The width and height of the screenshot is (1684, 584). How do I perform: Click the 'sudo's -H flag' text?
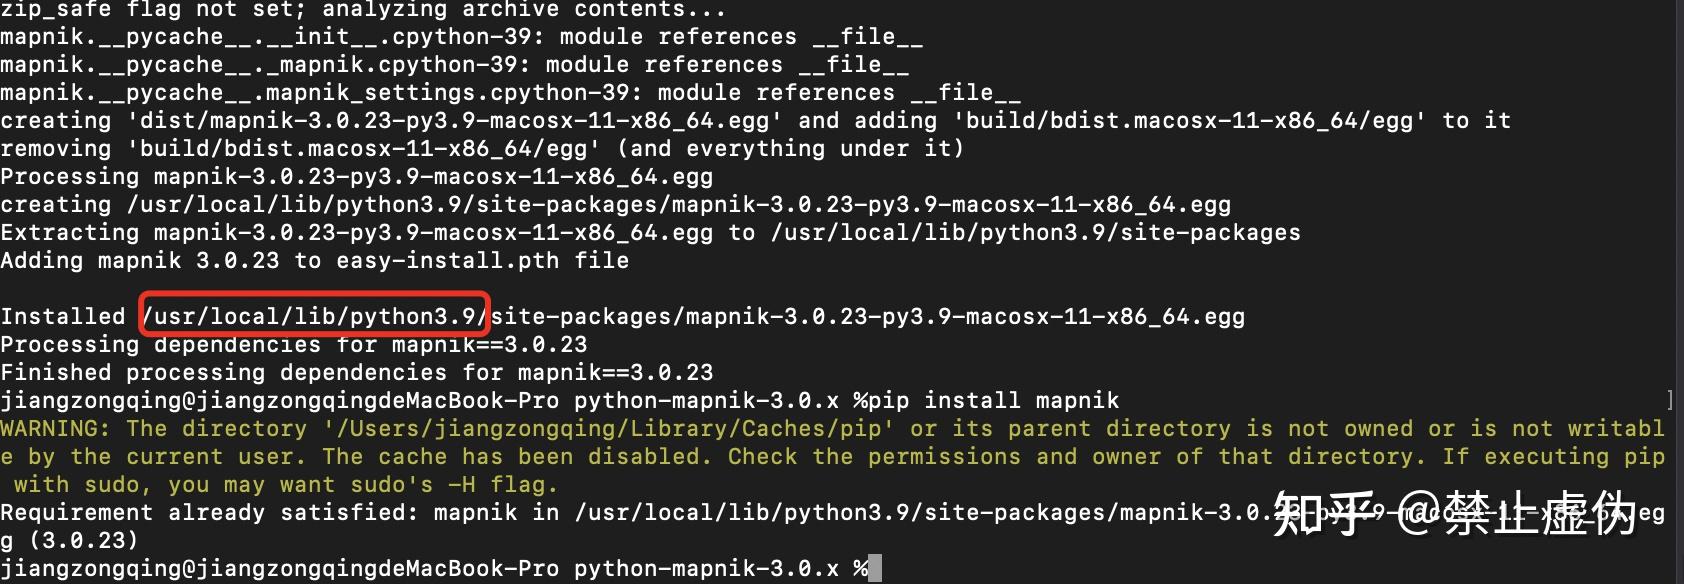[455, 485]
